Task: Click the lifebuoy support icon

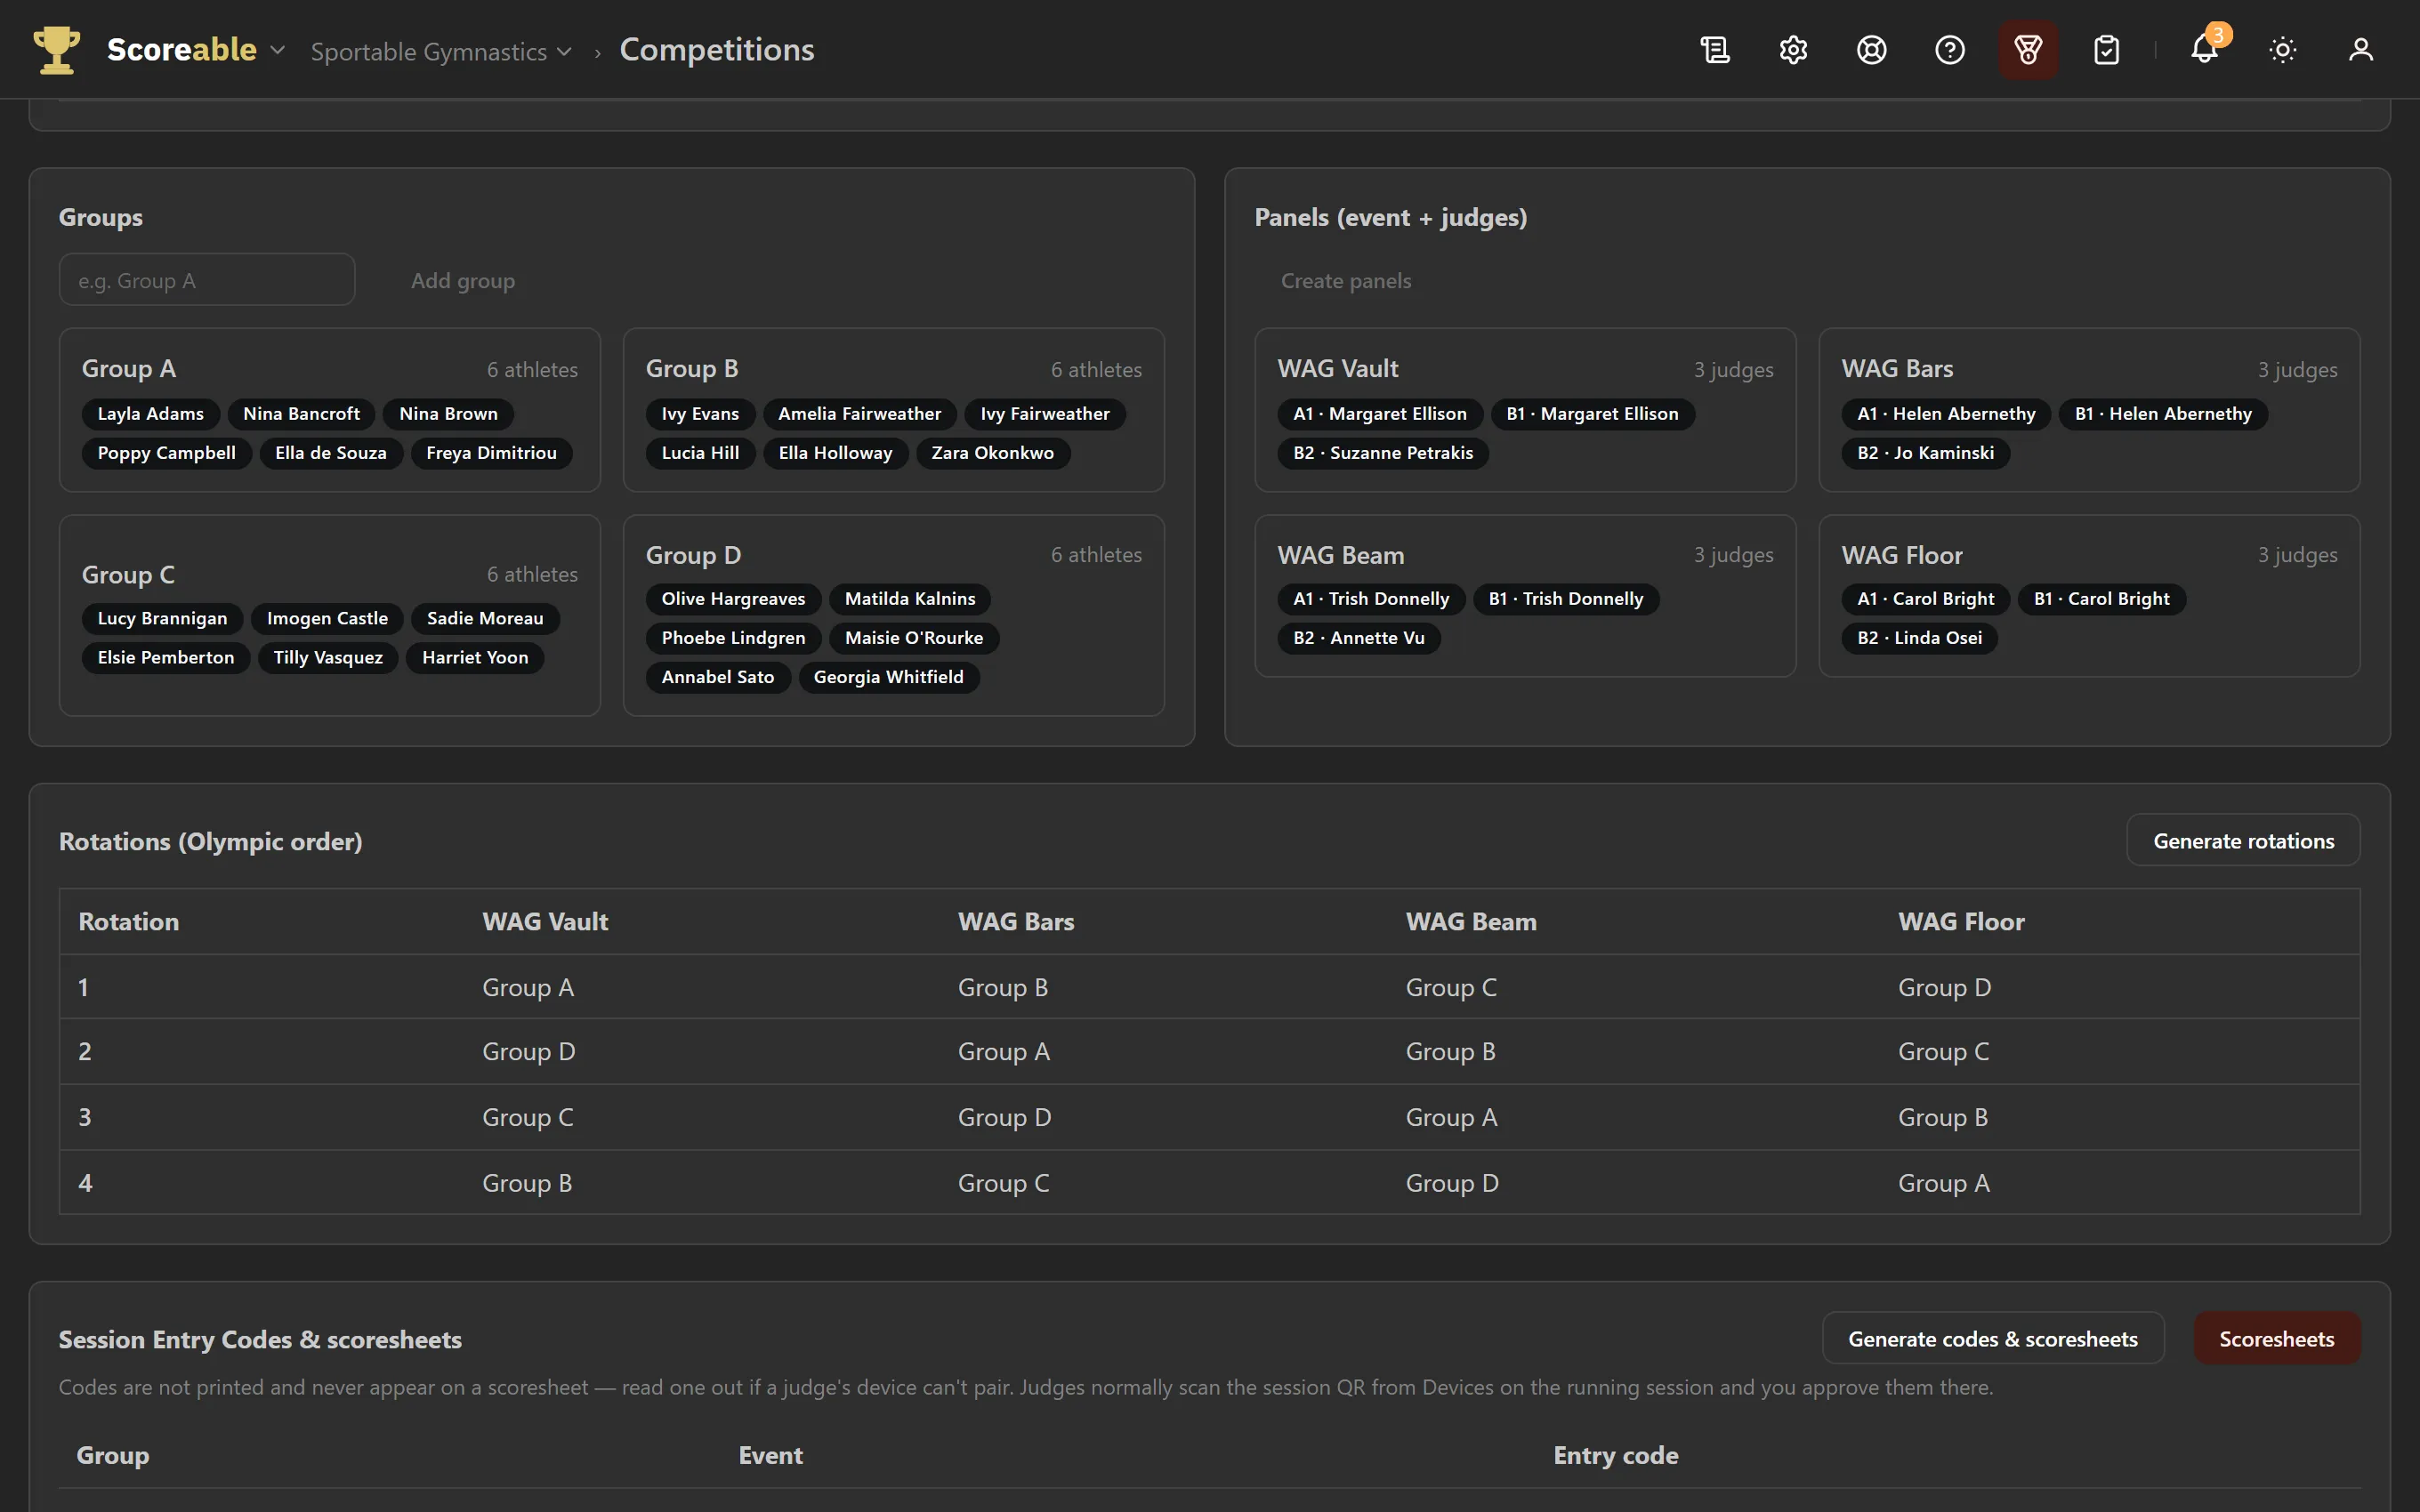Action: tap(1871, 49)
